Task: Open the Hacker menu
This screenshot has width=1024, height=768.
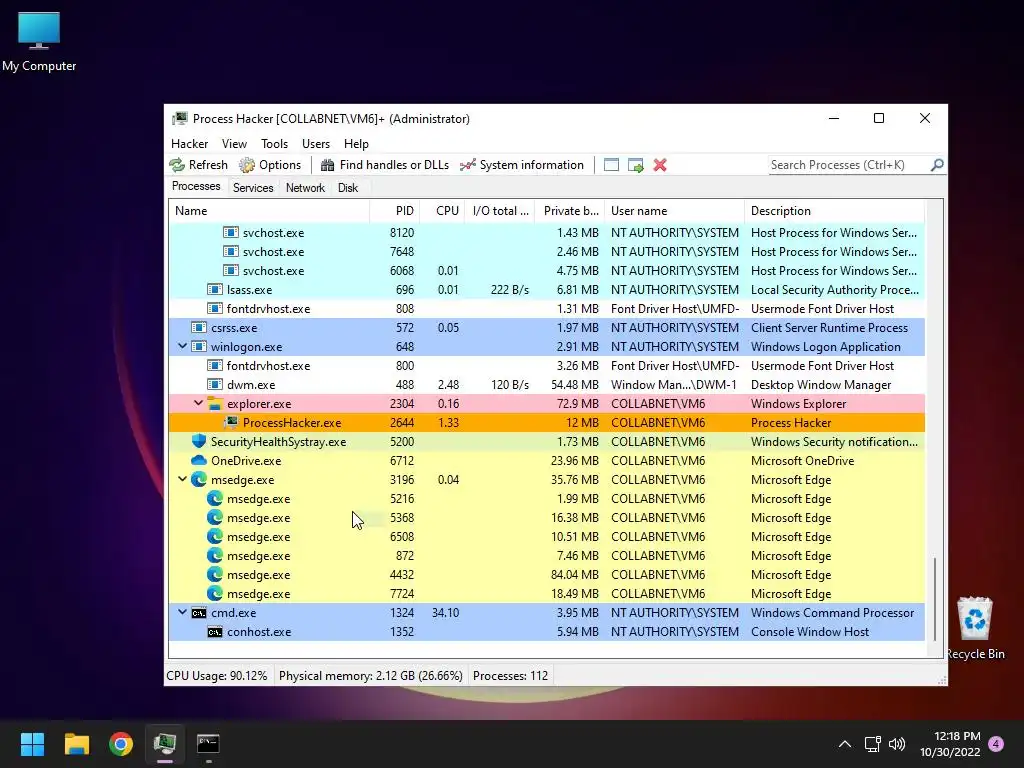Action: tap(189, 144)
